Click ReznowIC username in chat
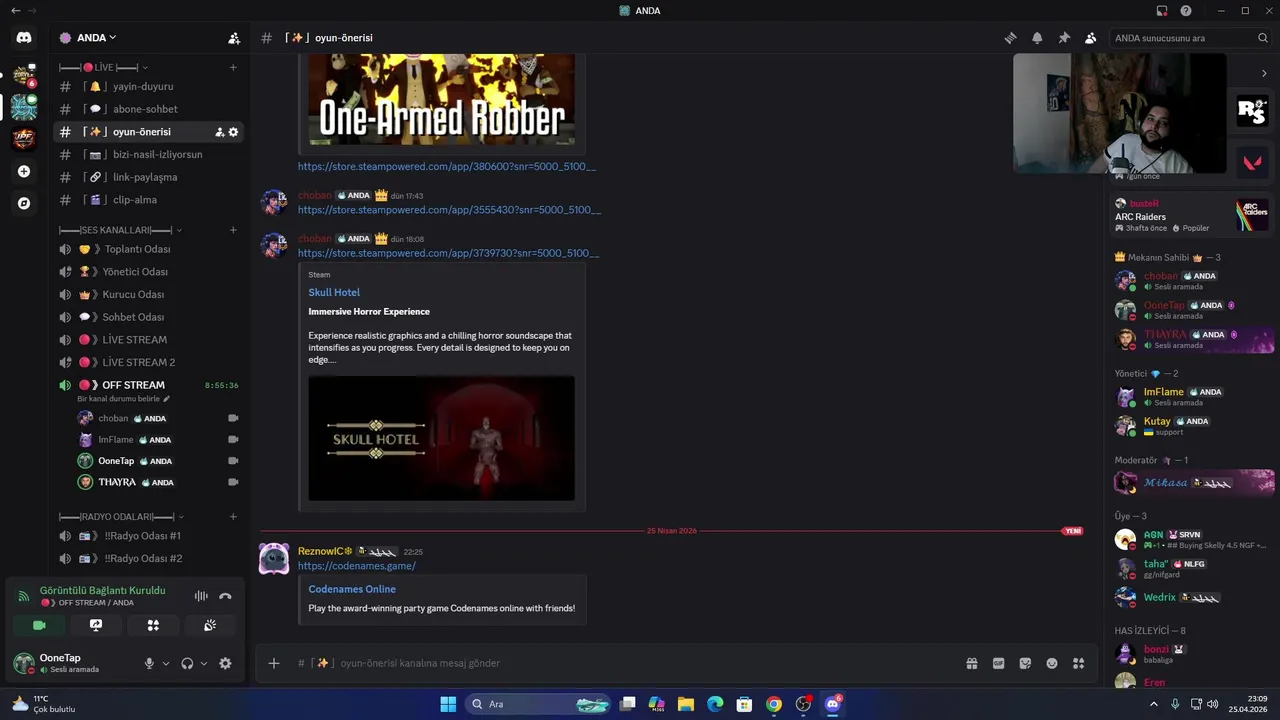The image size is (1280, 720). 325,551
